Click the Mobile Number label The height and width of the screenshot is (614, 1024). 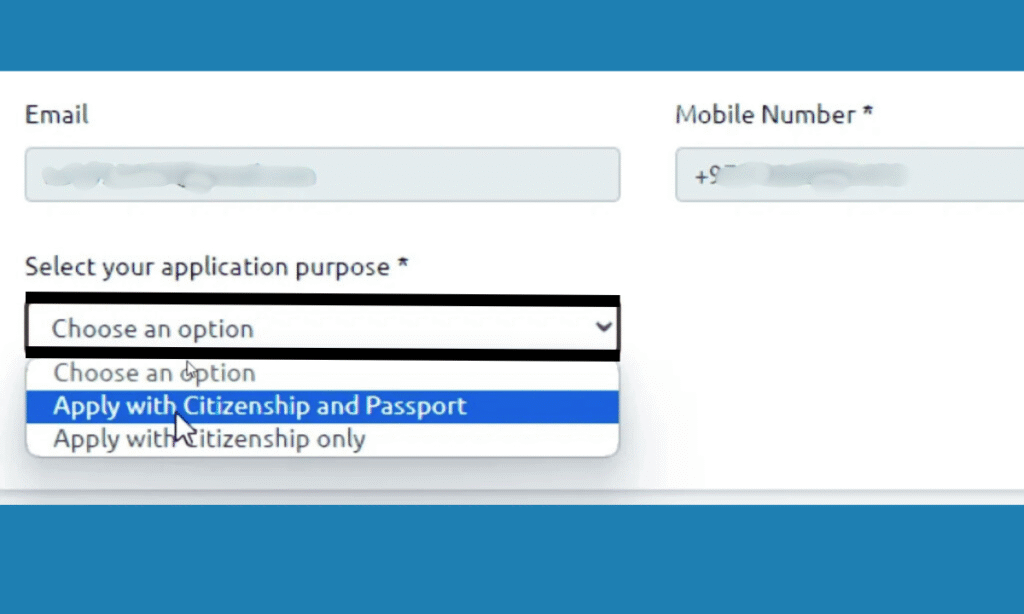tap(763, 114)
